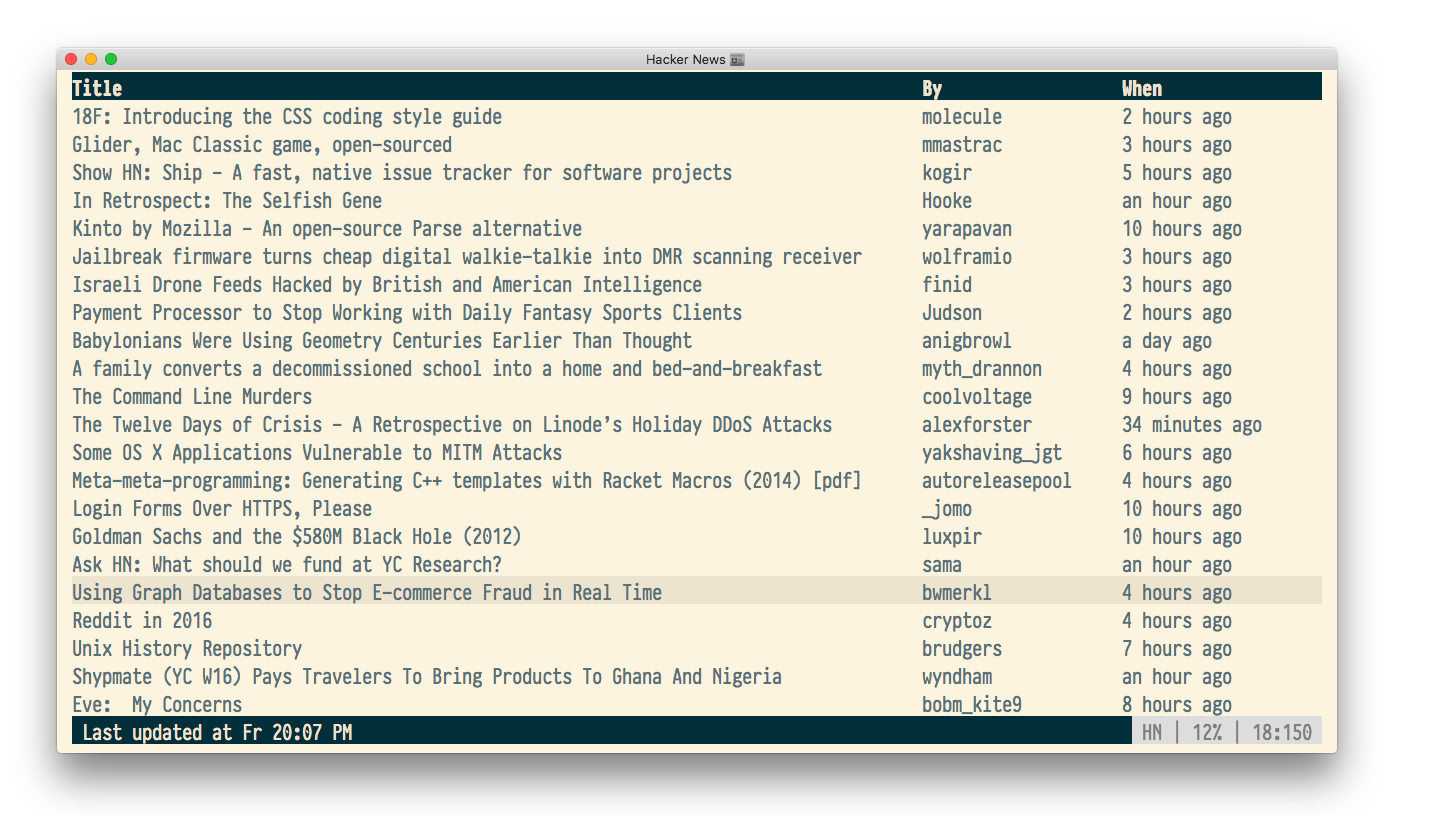Open the story about 18F CSS style guide

(287, 117)
